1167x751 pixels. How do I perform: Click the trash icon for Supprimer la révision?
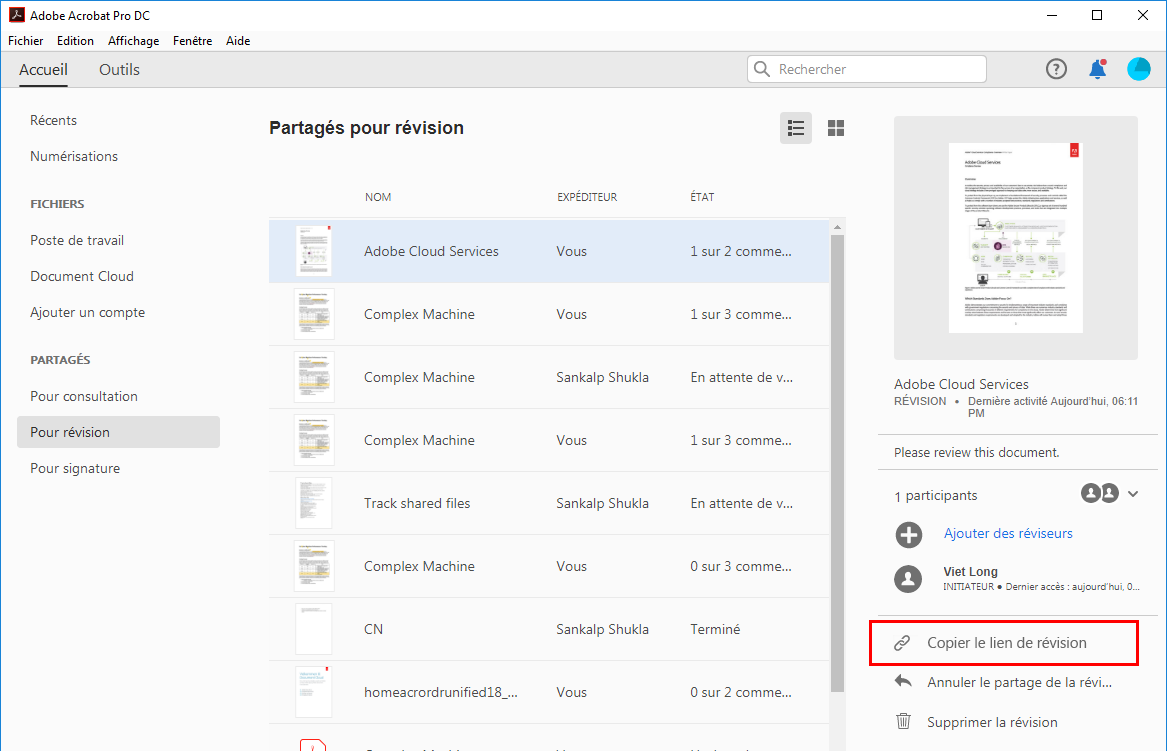pos(903,722)
